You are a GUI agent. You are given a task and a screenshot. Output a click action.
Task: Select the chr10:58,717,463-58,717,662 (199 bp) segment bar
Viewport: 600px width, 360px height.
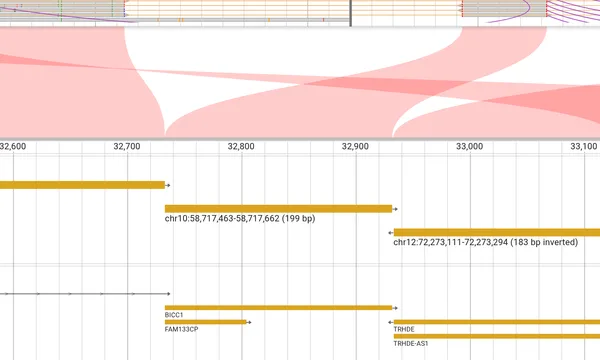click(279, 209)
